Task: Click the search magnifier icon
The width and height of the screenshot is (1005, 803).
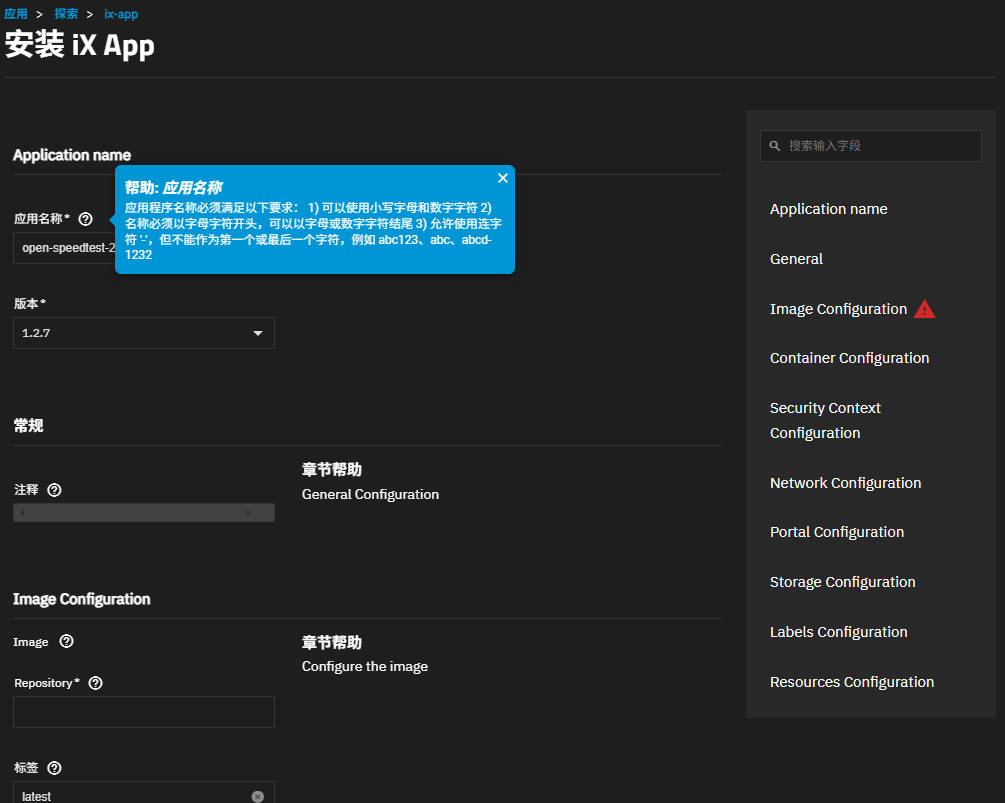Action: click(x=775, y=146)
